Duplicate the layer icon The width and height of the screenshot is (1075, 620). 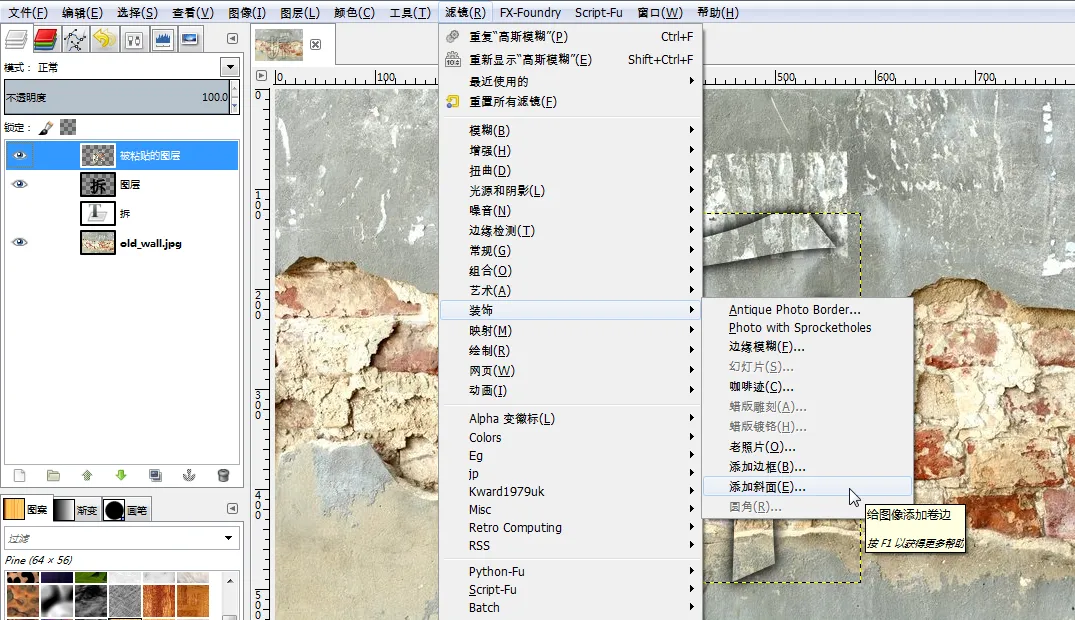click(156, 475)
